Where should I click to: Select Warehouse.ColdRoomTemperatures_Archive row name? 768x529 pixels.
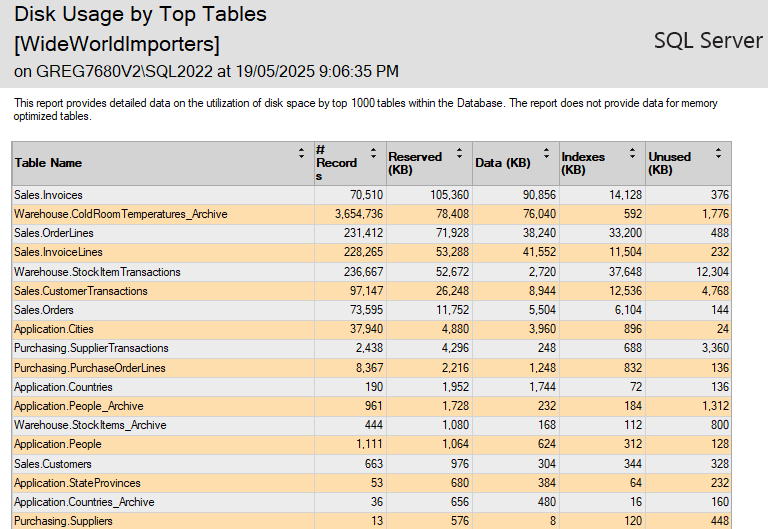click(120, 214)
